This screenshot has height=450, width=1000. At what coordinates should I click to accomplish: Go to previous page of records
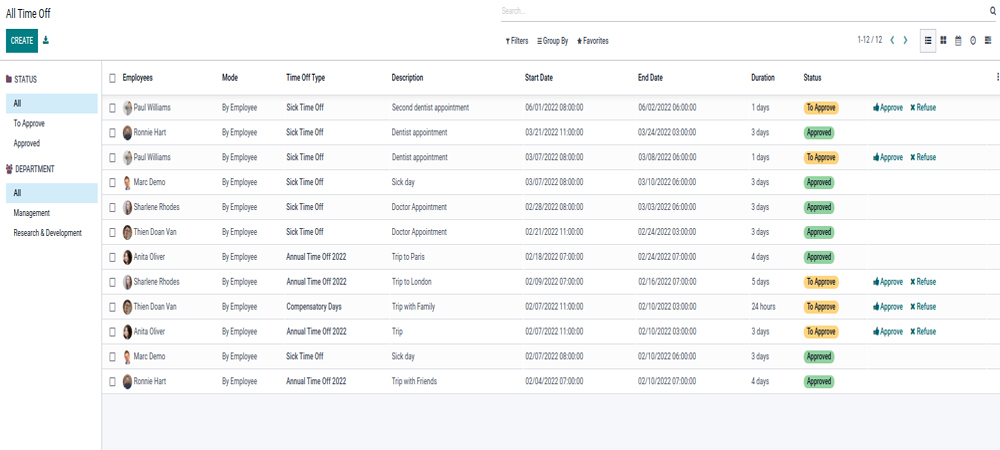pos(892,40)
